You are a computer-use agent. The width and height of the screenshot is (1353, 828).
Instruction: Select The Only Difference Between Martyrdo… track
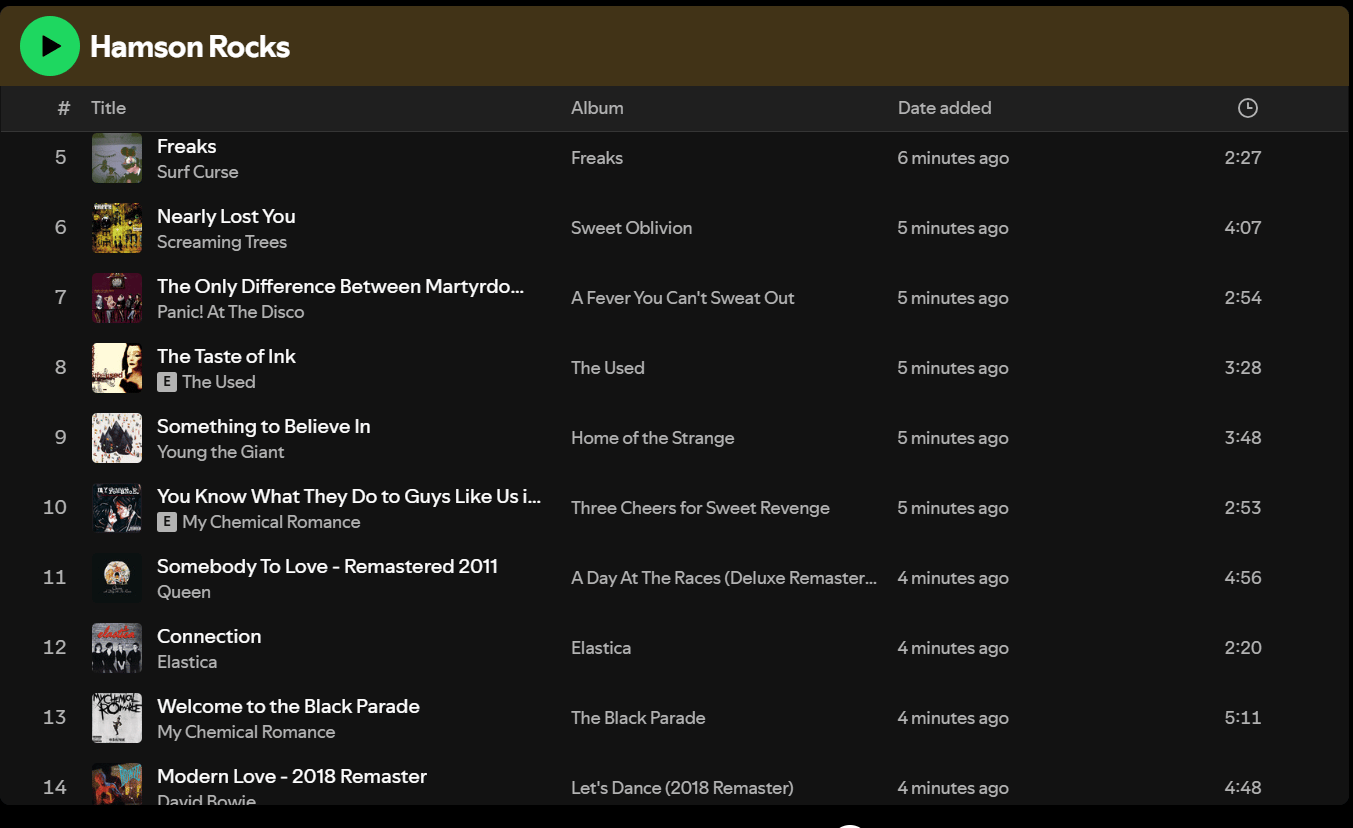pos(341,286)
